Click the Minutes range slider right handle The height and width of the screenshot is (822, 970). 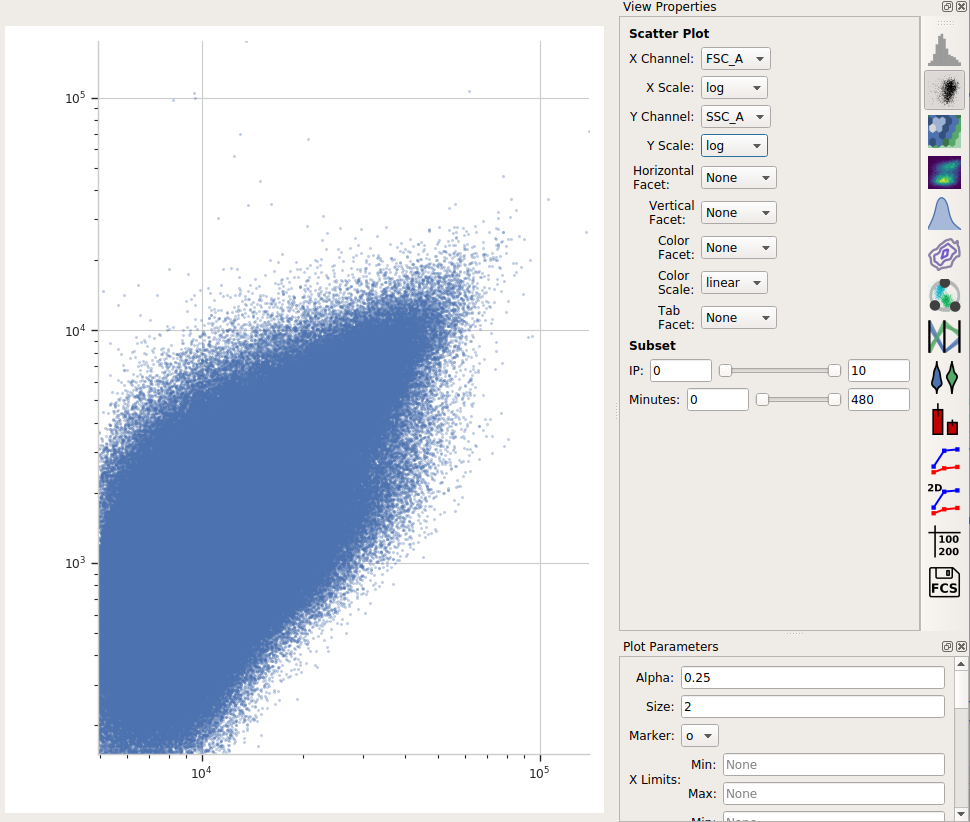835,400
